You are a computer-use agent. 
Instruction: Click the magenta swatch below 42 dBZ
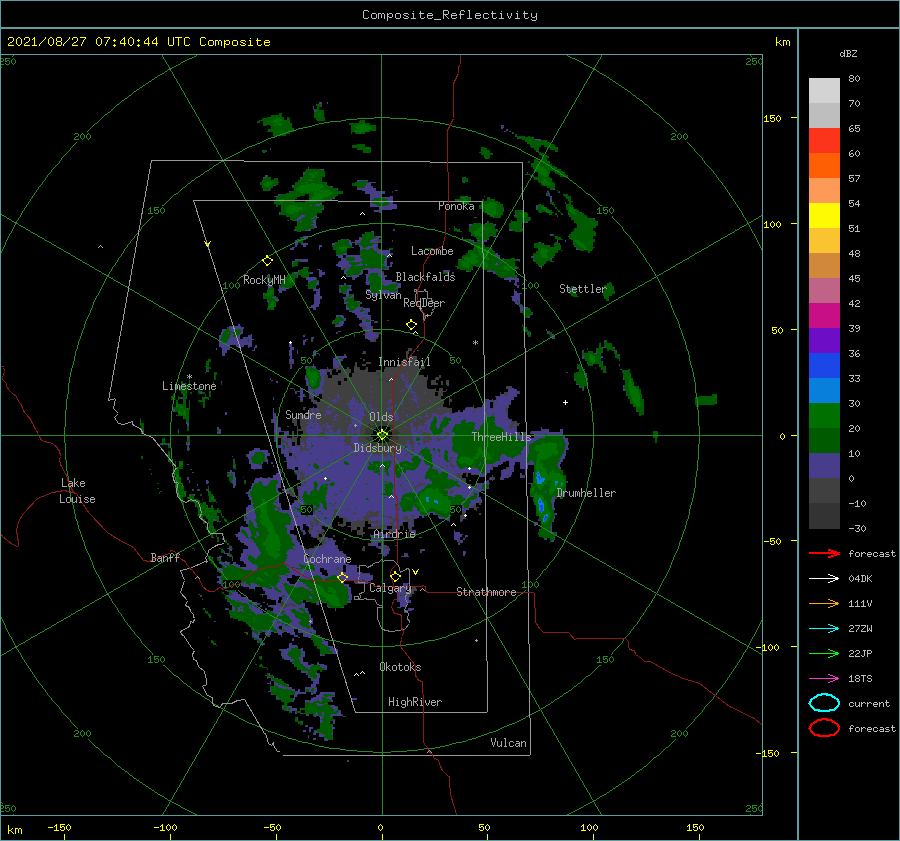pos(824,316)
